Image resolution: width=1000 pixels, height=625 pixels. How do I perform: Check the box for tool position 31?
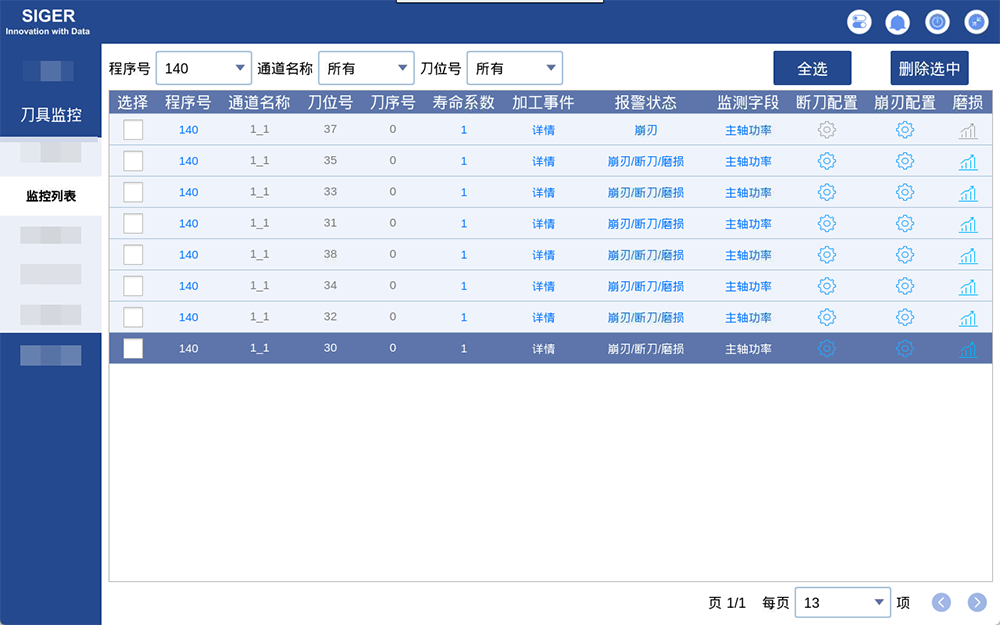click(x=133, y=223)
